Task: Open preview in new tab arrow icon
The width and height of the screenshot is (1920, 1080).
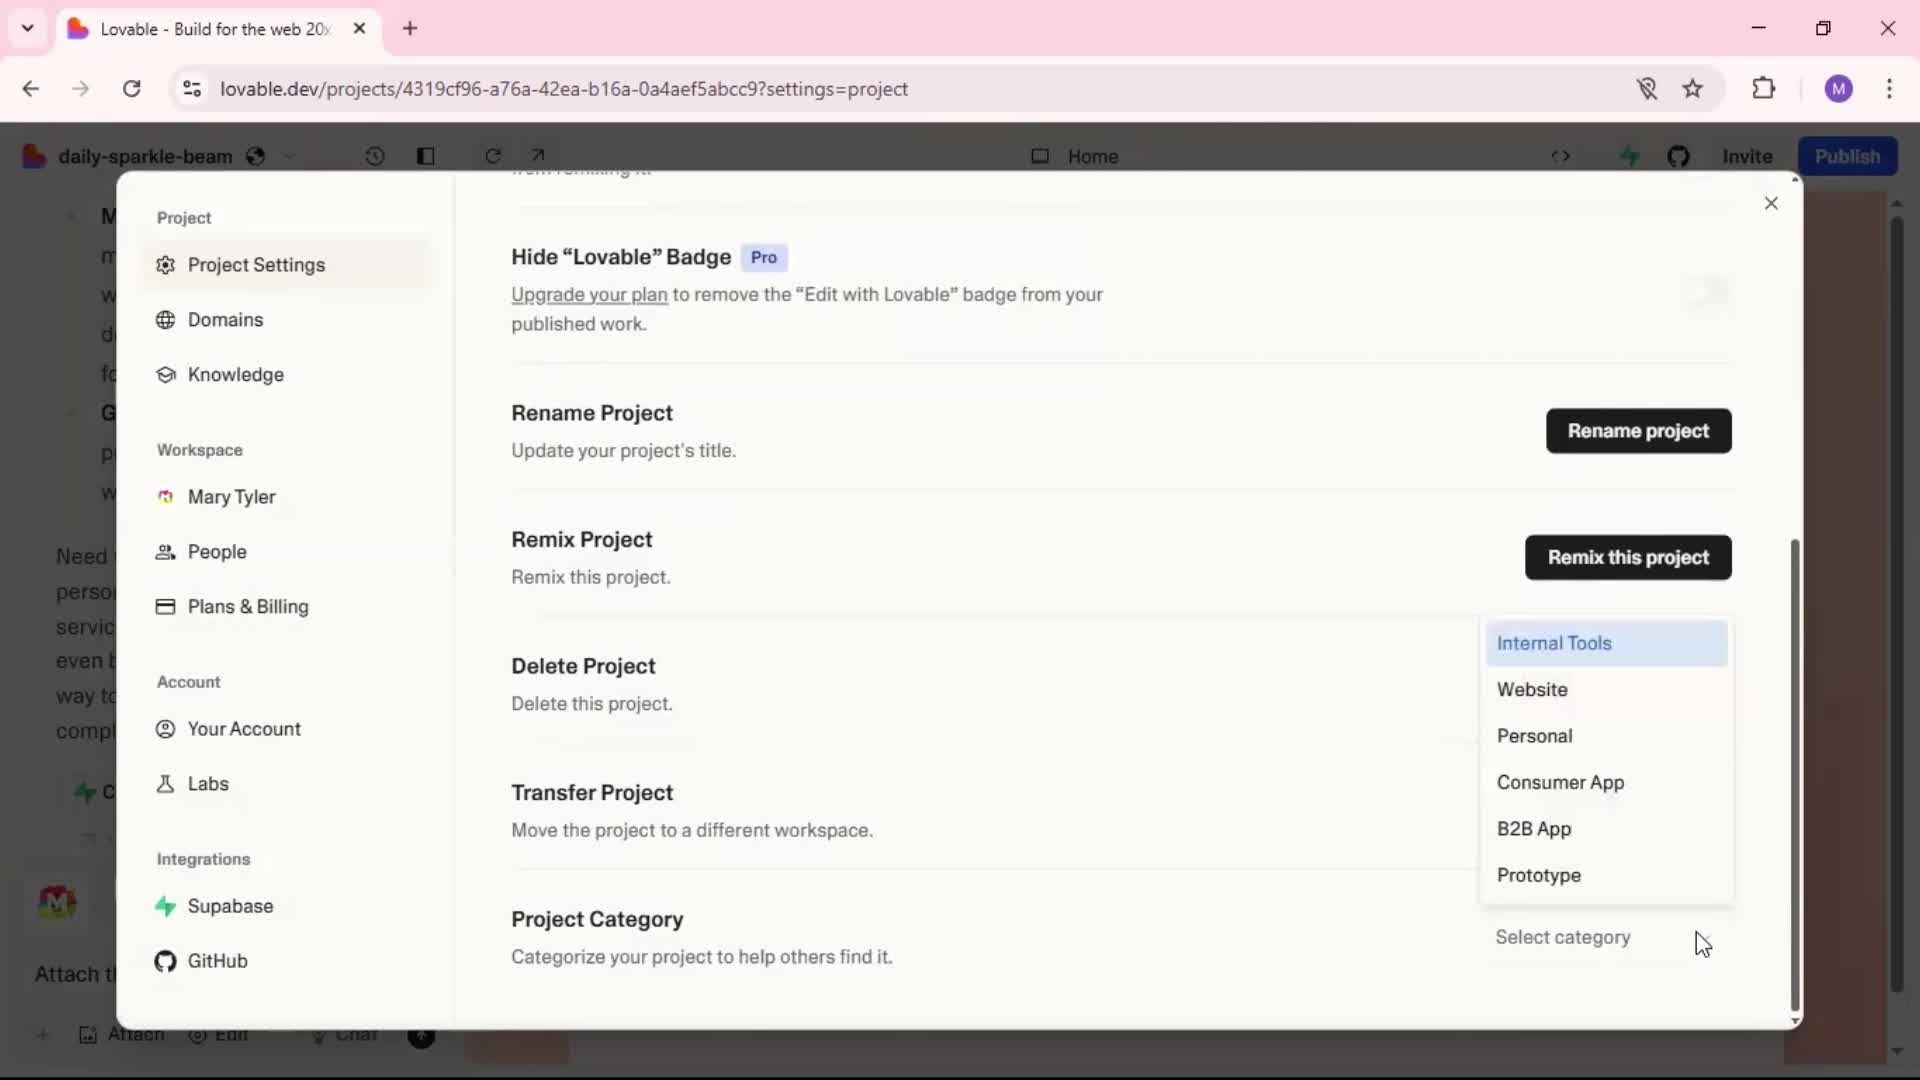Action: (x=538, y=156)
